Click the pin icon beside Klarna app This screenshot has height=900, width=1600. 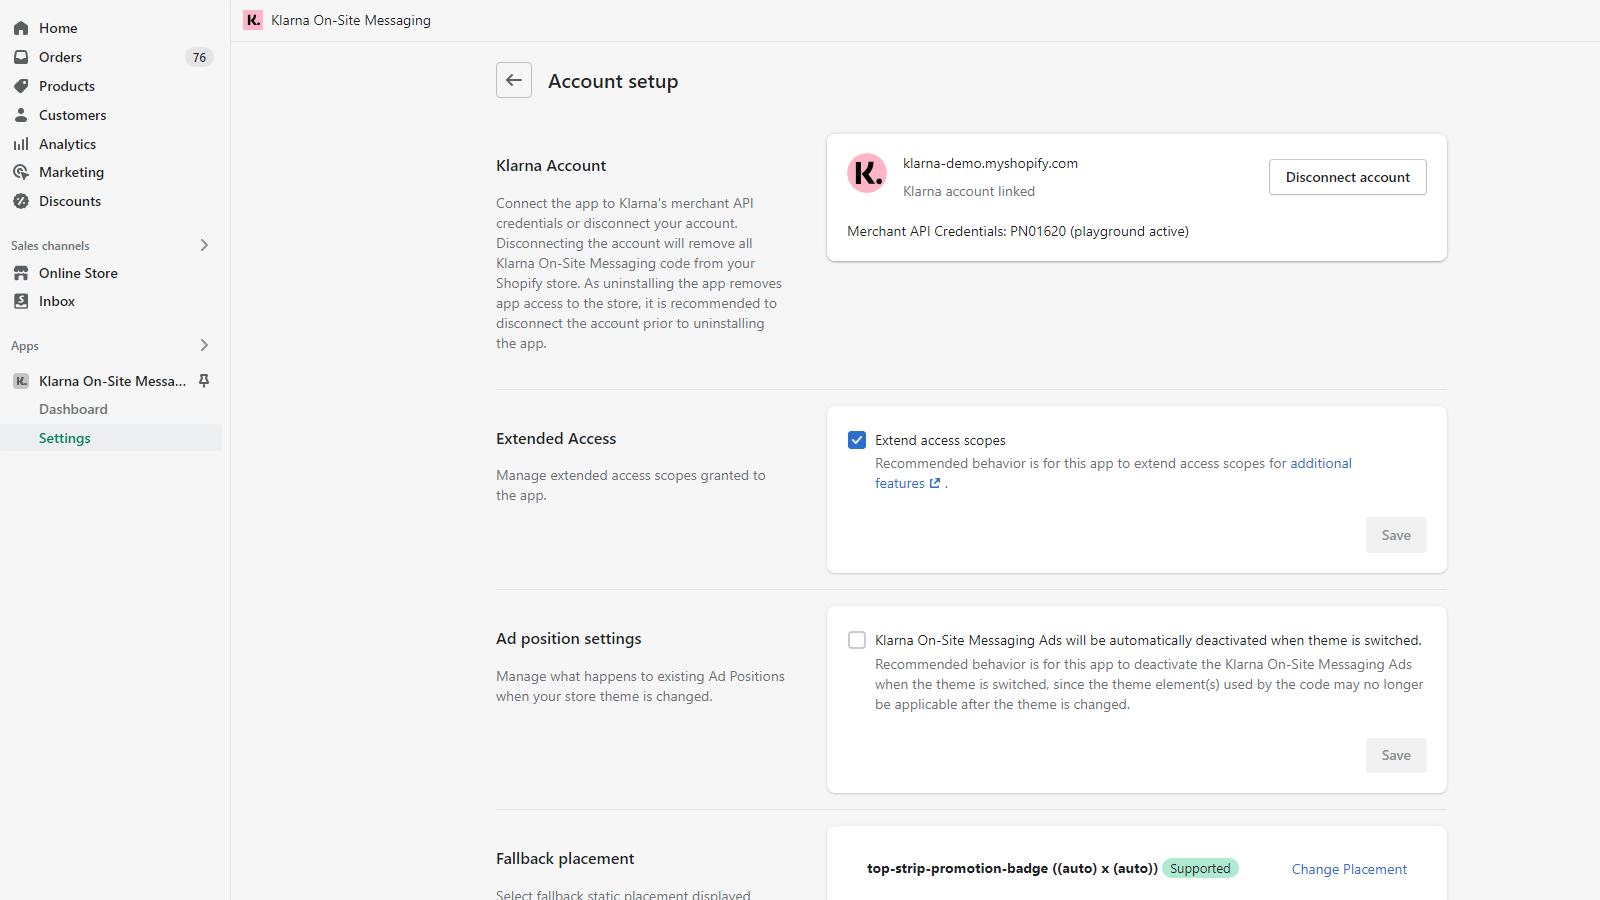pos(204,381)
